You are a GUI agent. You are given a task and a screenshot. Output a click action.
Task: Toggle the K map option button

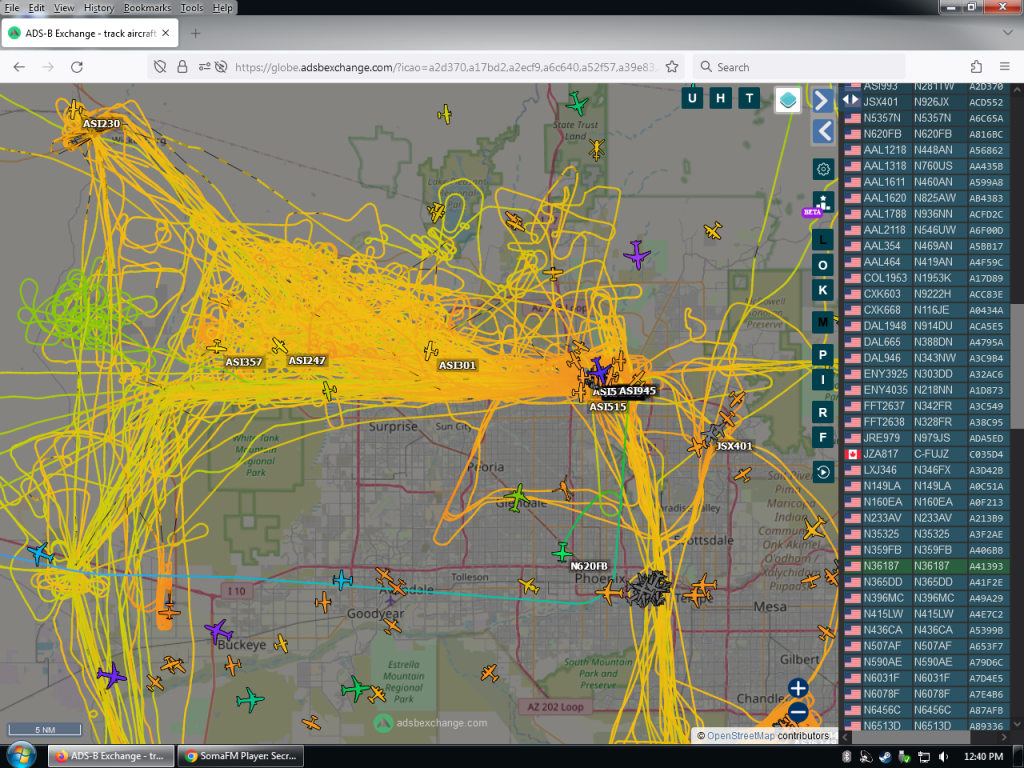(823, 290)
